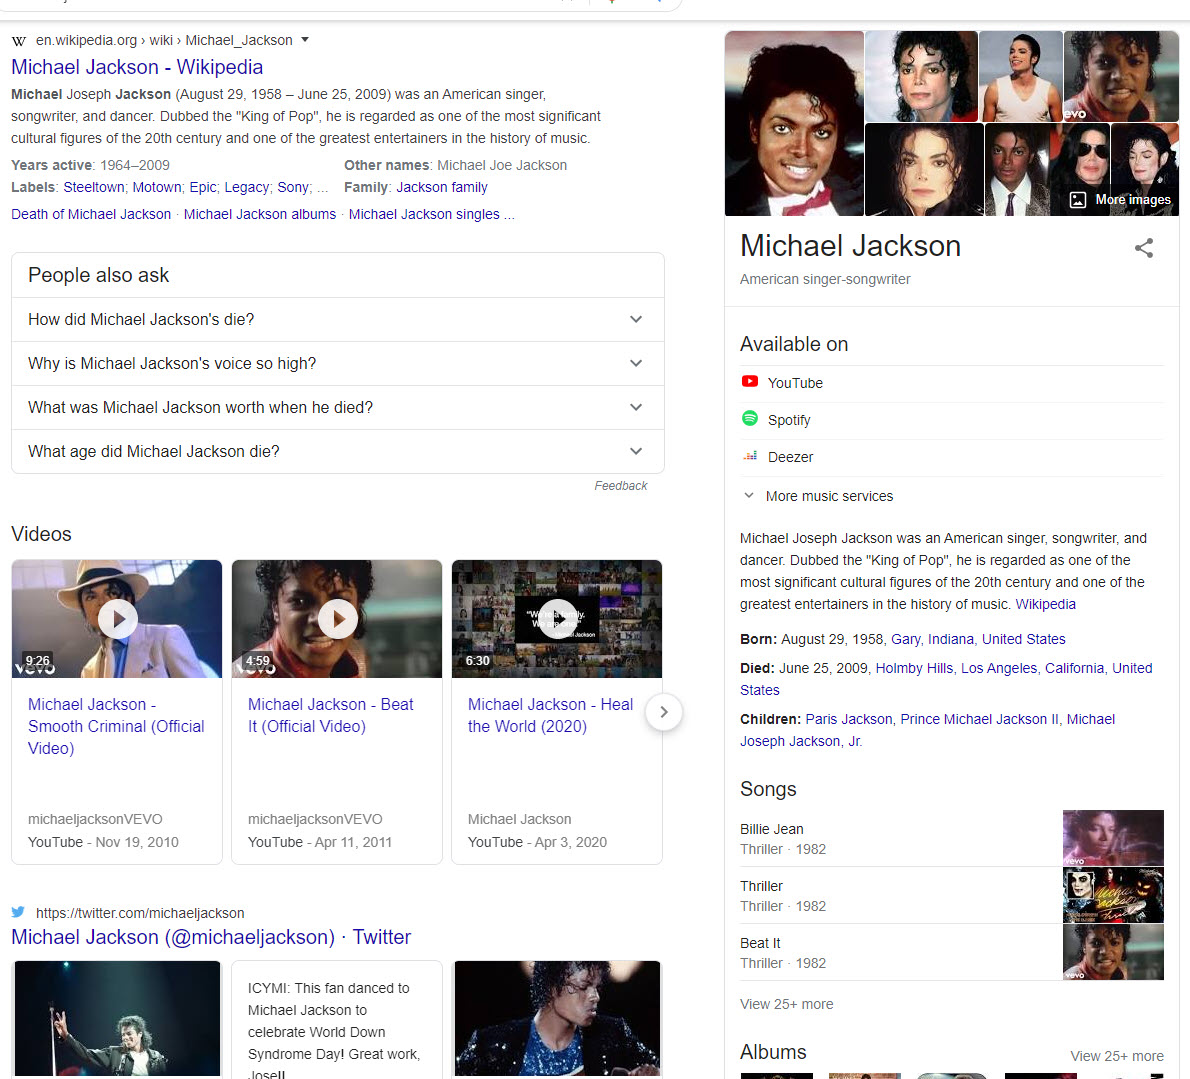Select the Thriller song title
Image resolution: width=1190 pixels, height=1079 pixels.
[x=761, y=886]
